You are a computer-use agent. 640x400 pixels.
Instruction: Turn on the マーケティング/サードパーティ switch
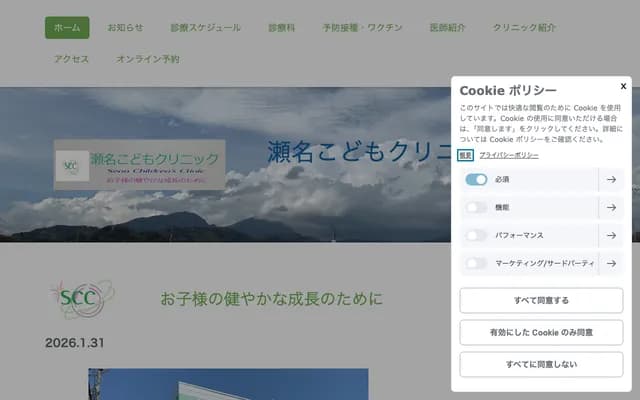476,264
